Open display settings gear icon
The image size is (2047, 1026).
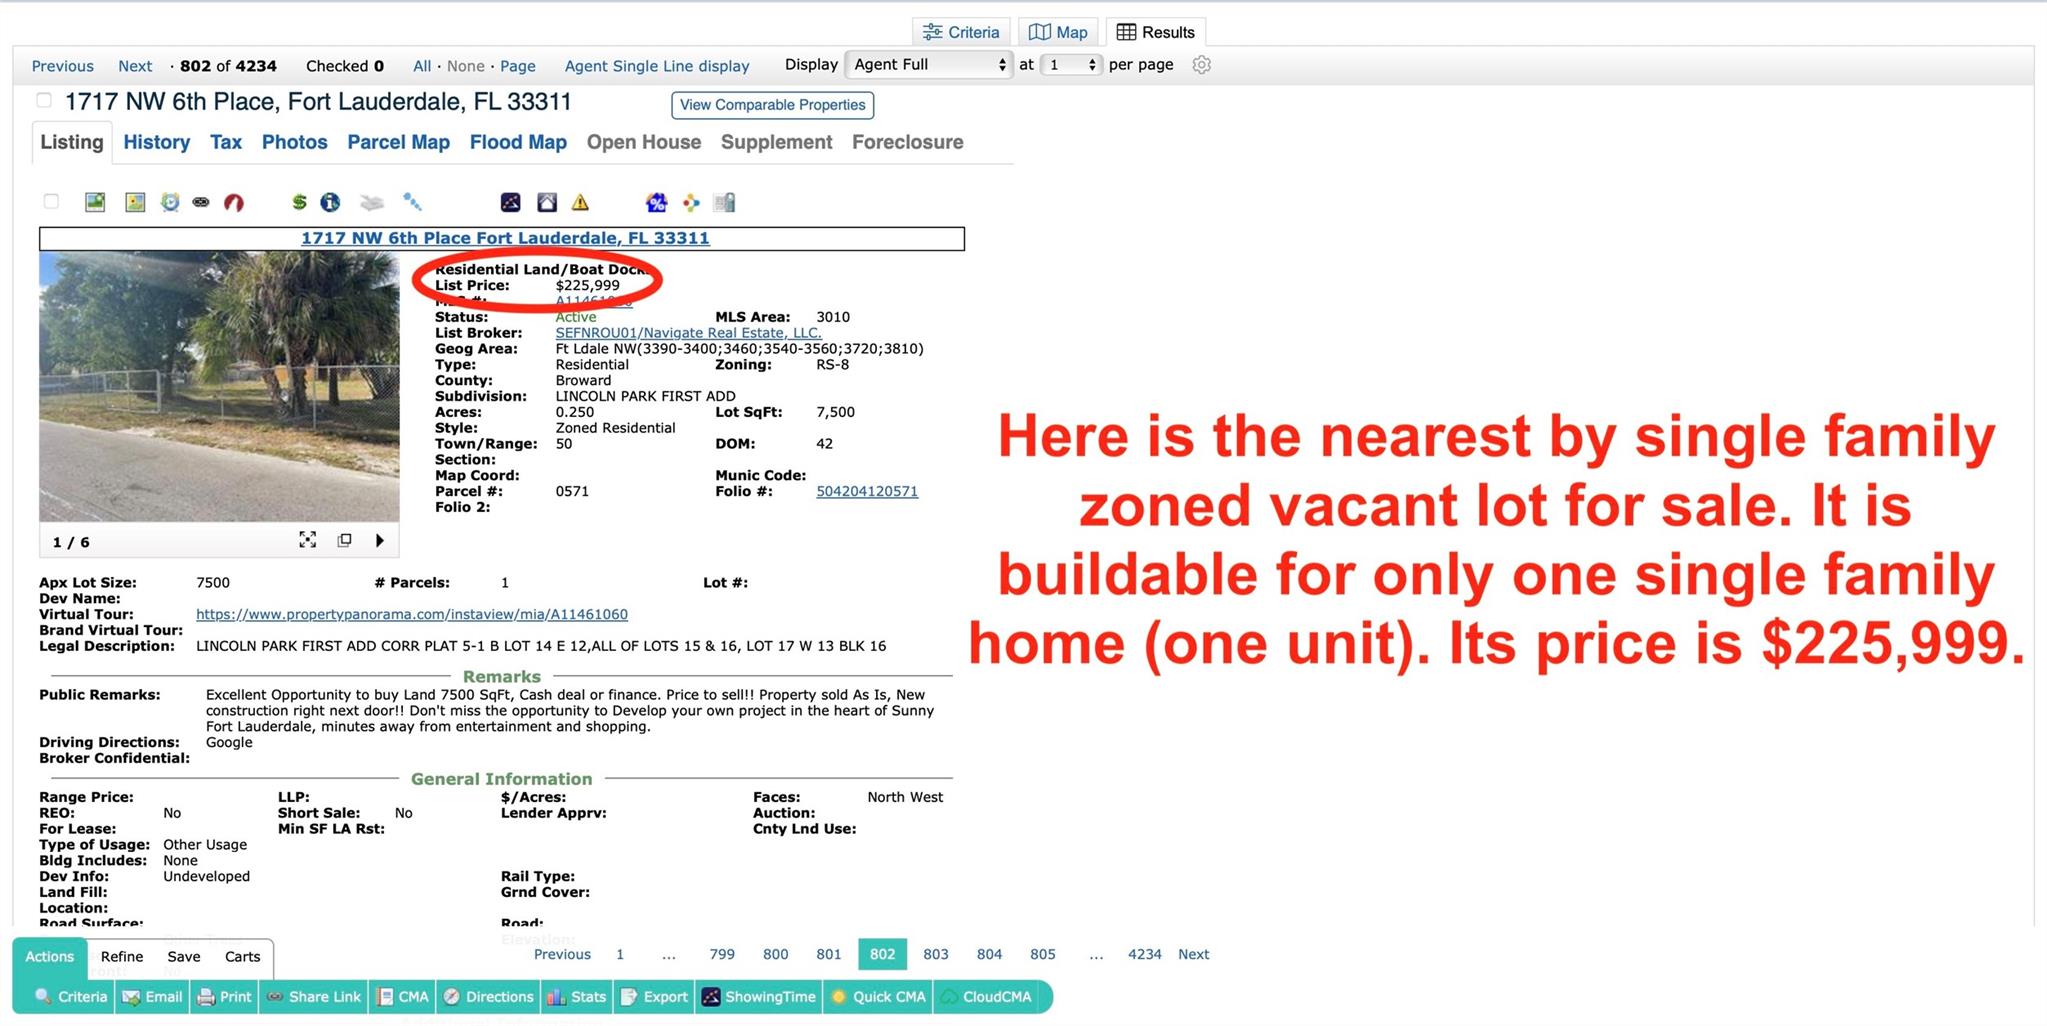click(x=1201, y=65)
